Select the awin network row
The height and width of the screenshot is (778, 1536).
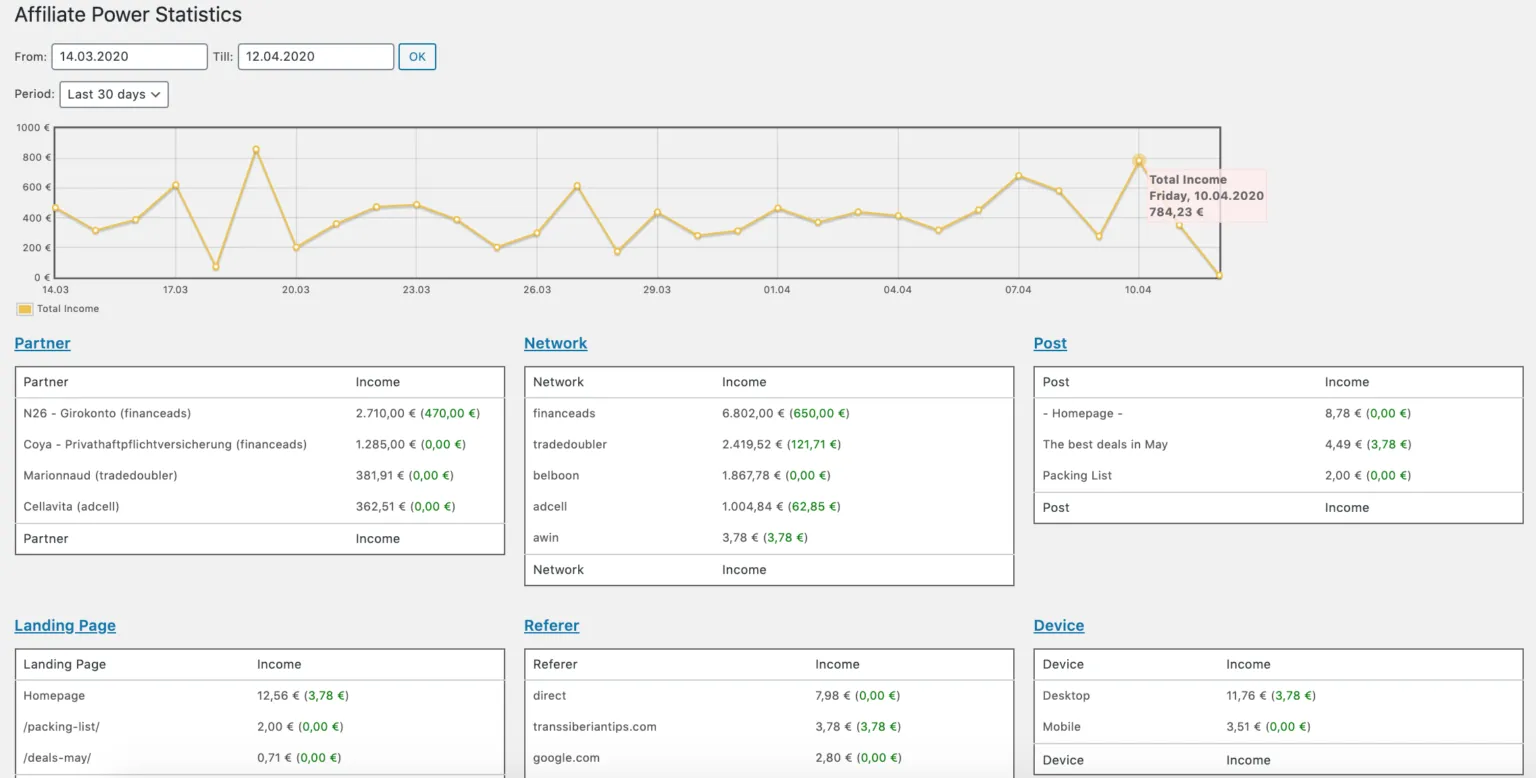[769, 537]
